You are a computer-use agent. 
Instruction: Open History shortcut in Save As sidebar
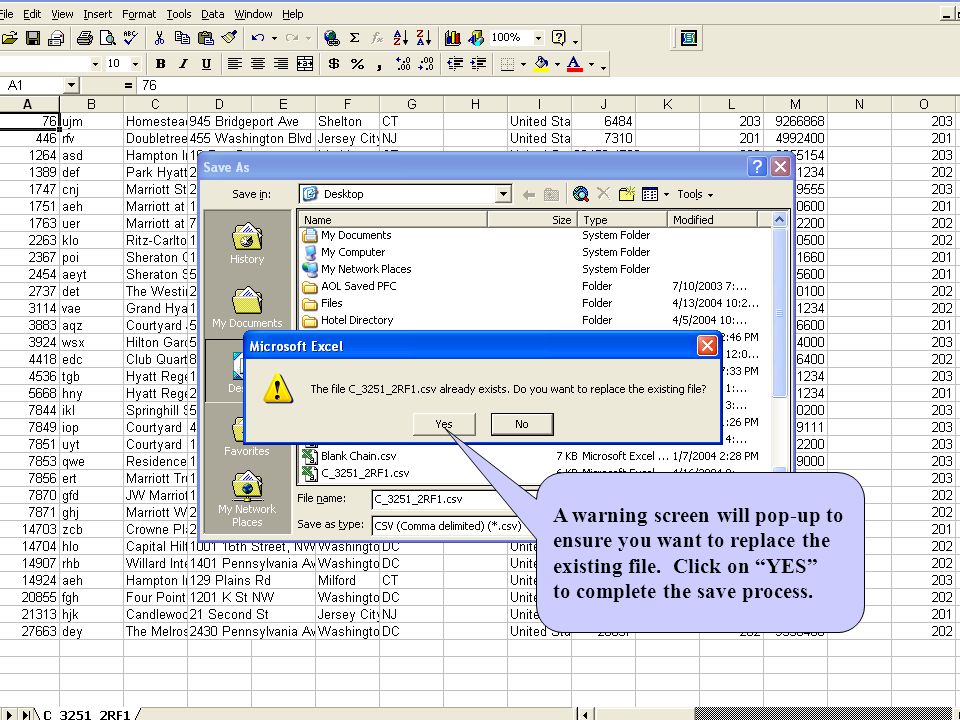click(247, 243)
